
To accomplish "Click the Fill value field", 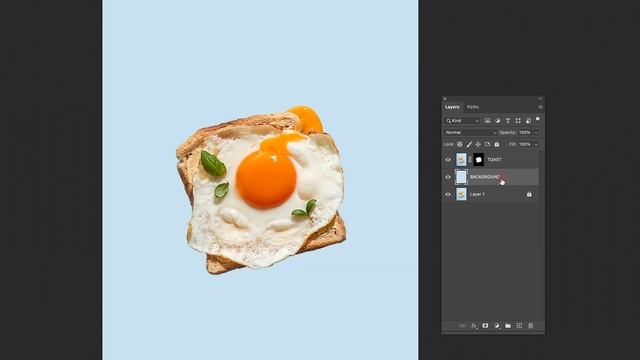I will [x=524, y=144].
